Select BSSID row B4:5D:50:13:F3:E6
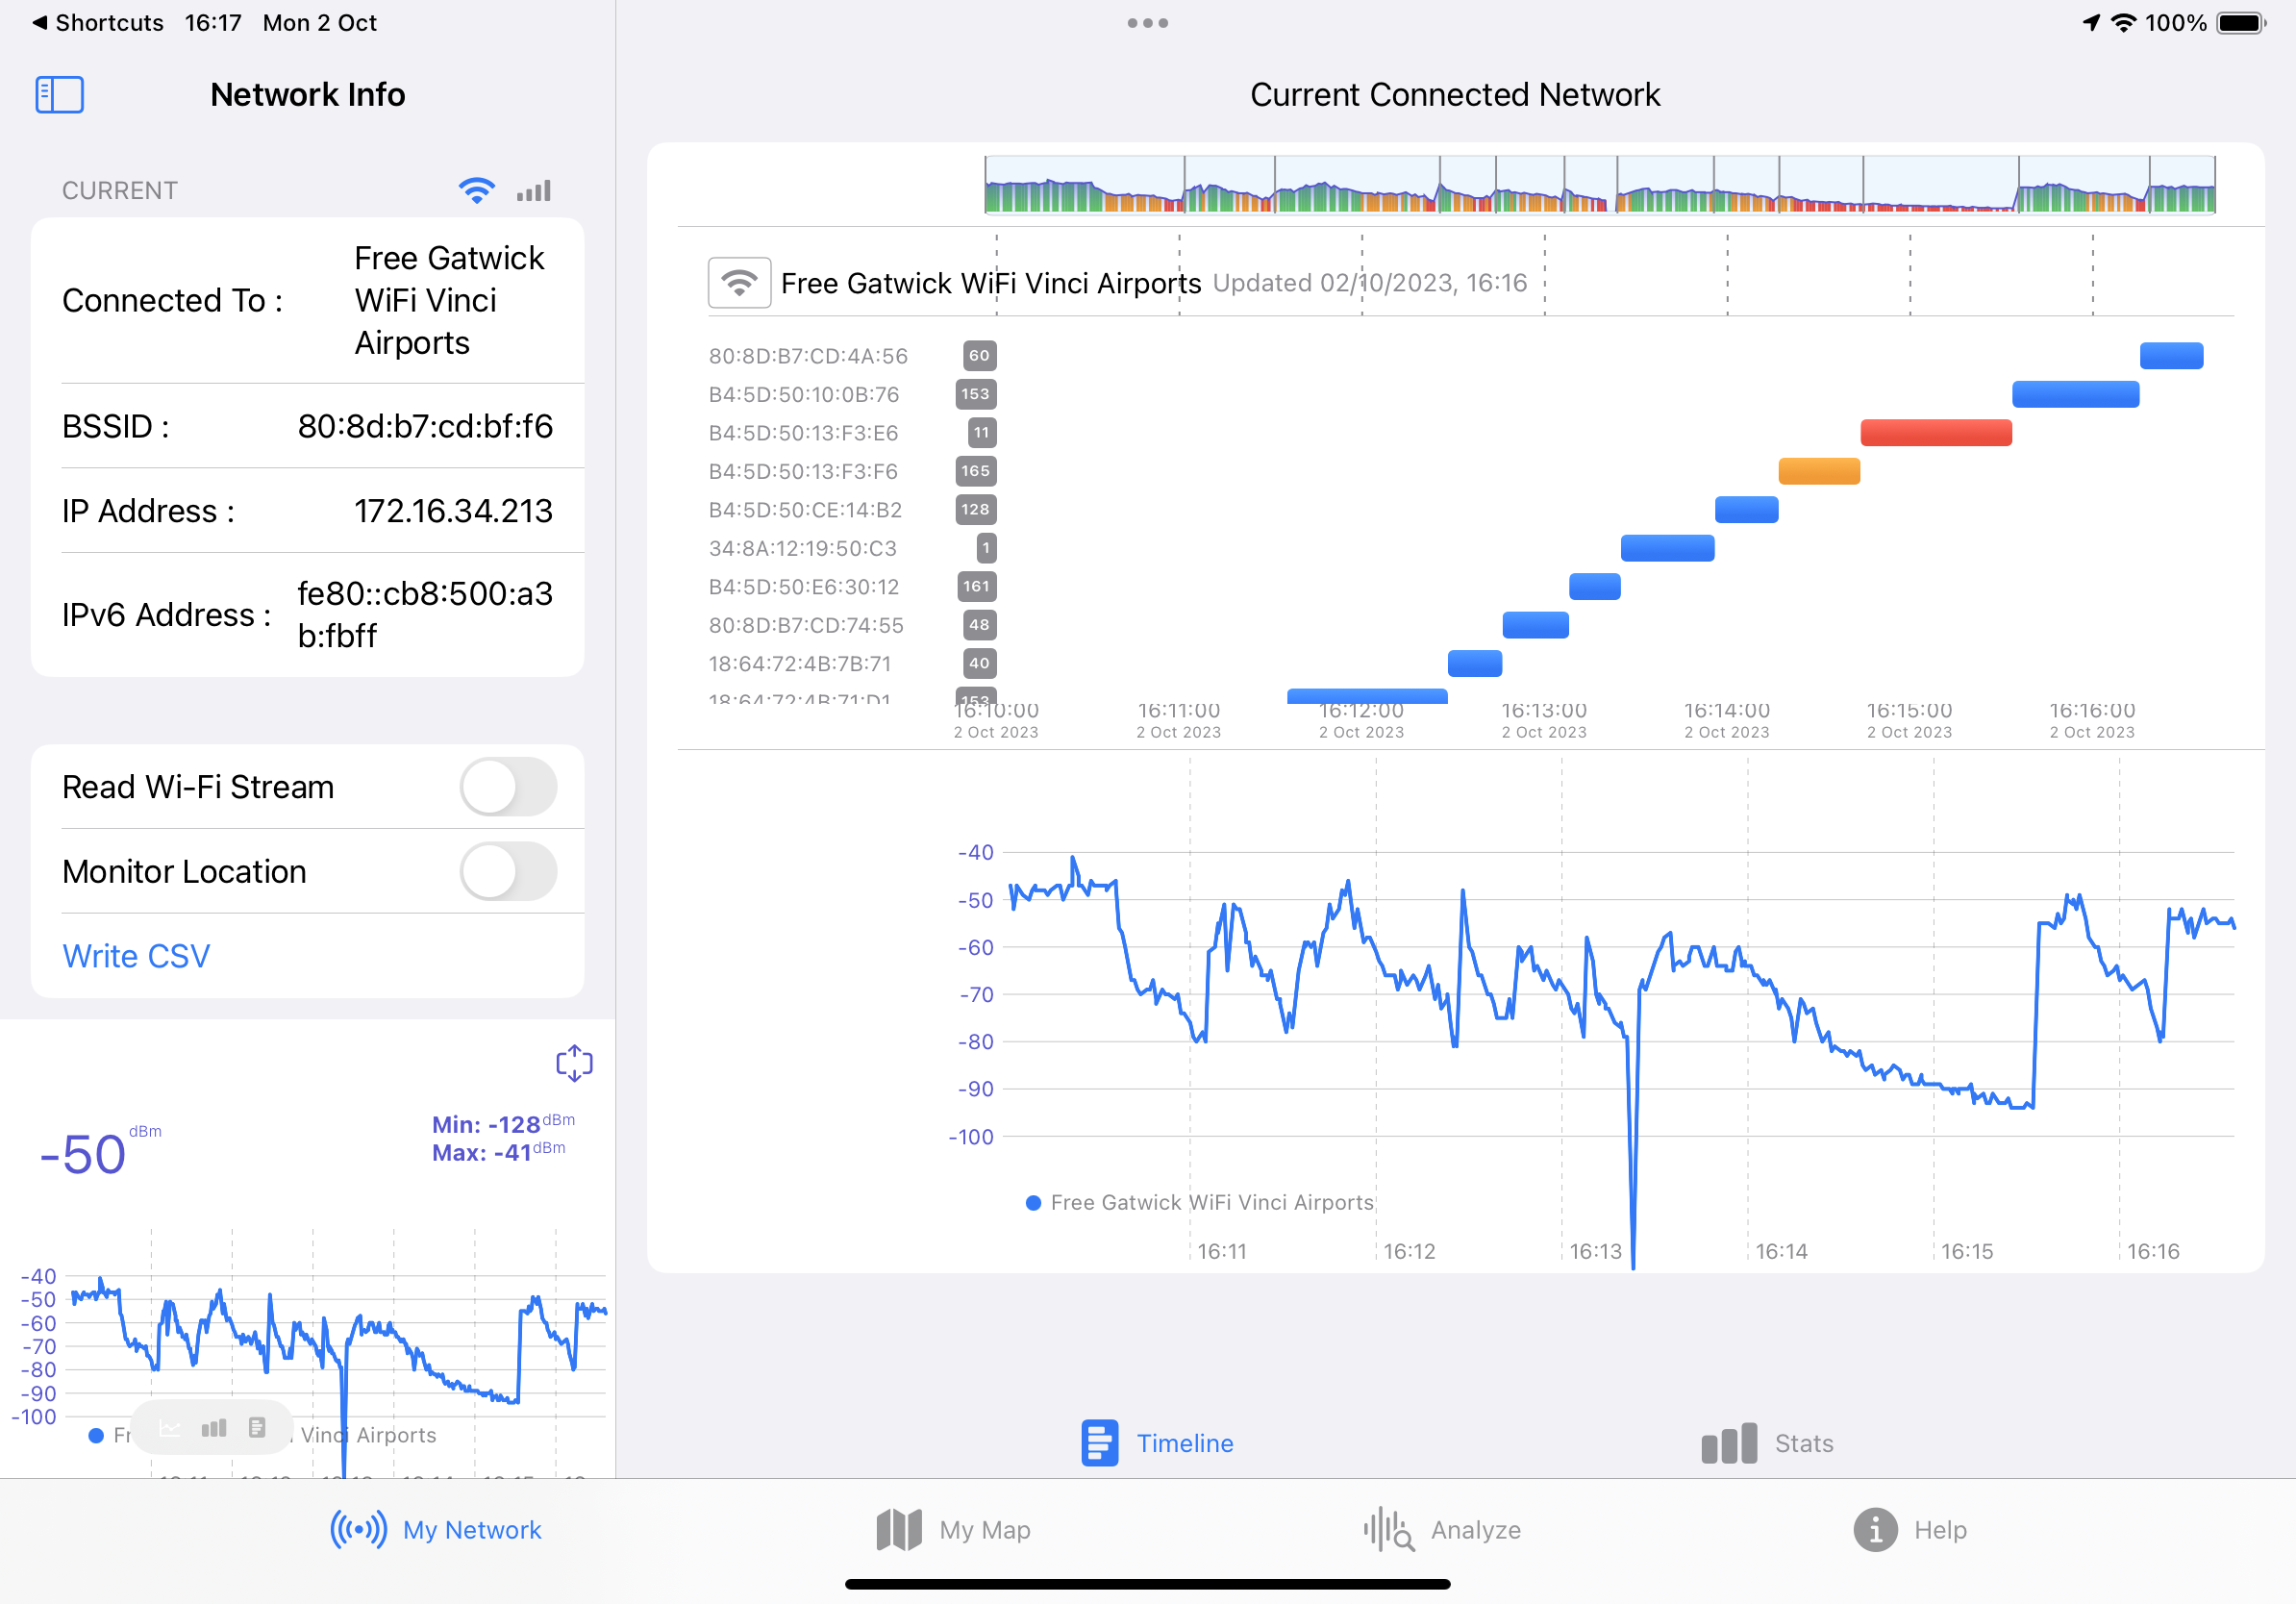The height and width of the screenshot is (1604, 2296). (x=803, y=433)
